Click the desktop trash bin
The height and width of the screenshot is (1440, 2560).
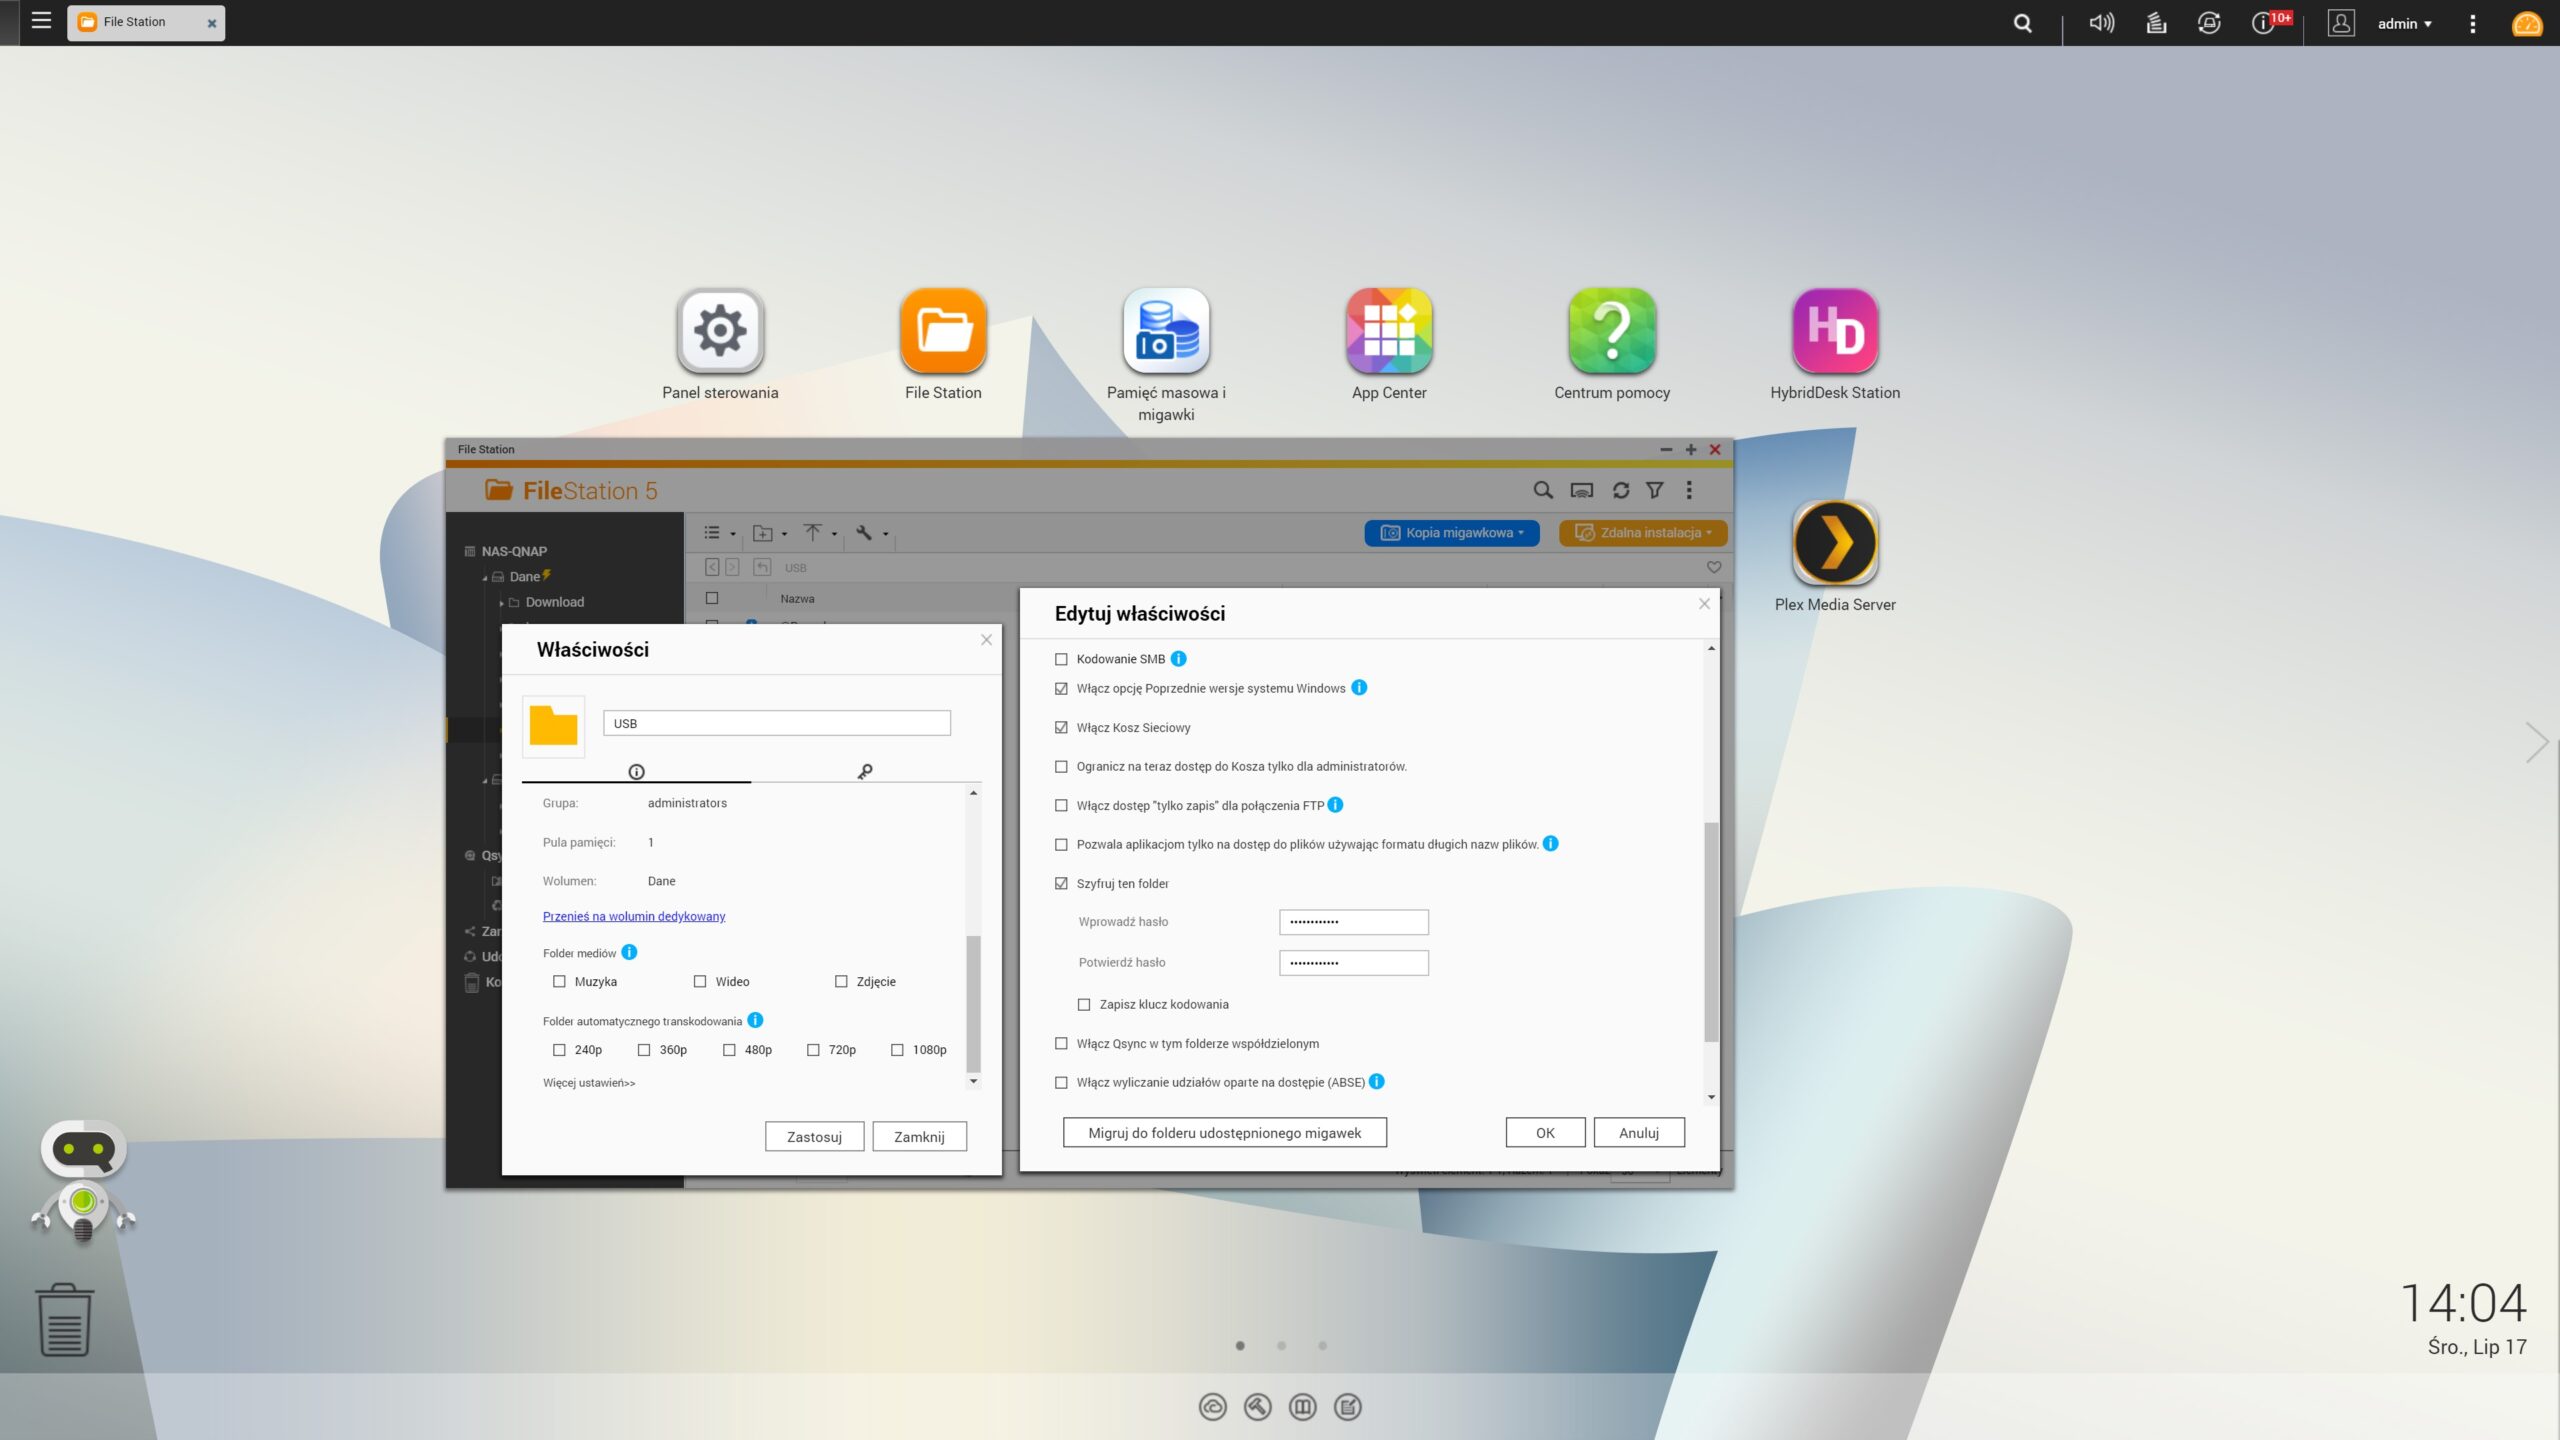tap(65, 1320)
